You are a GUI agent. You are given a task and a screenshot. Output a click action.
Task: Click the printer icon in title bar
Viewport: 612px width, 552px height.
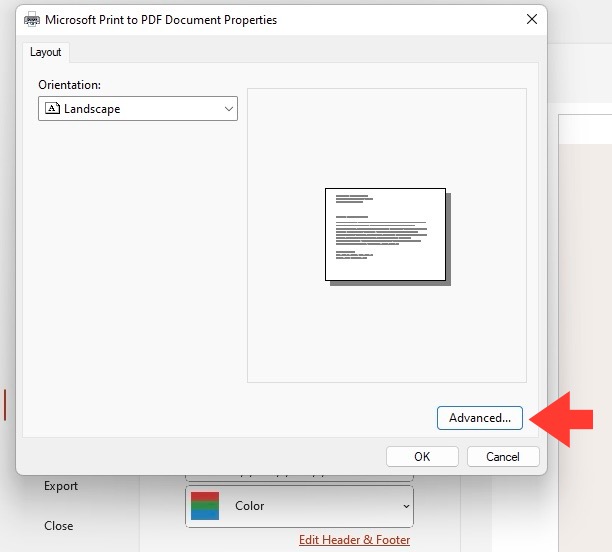(x=32, y=19)
